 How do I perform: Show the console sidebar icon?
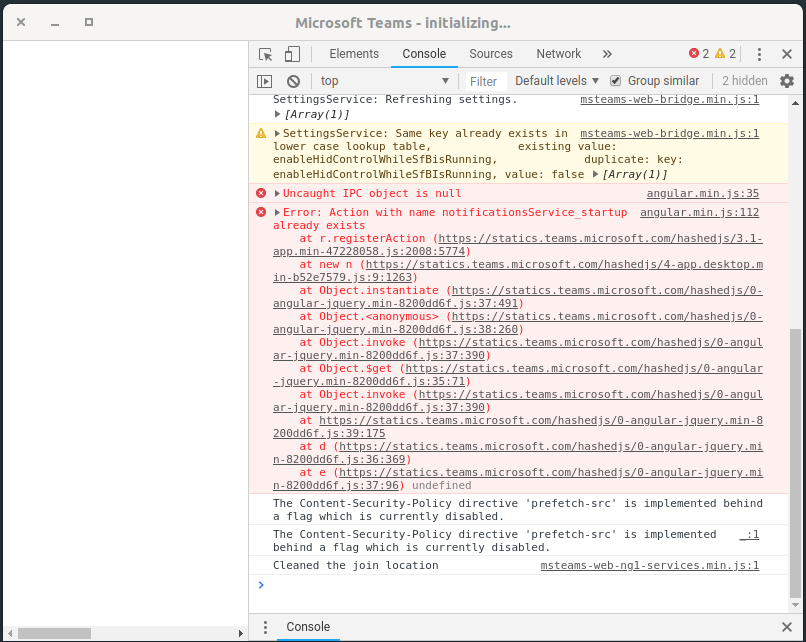coord(264,81)
